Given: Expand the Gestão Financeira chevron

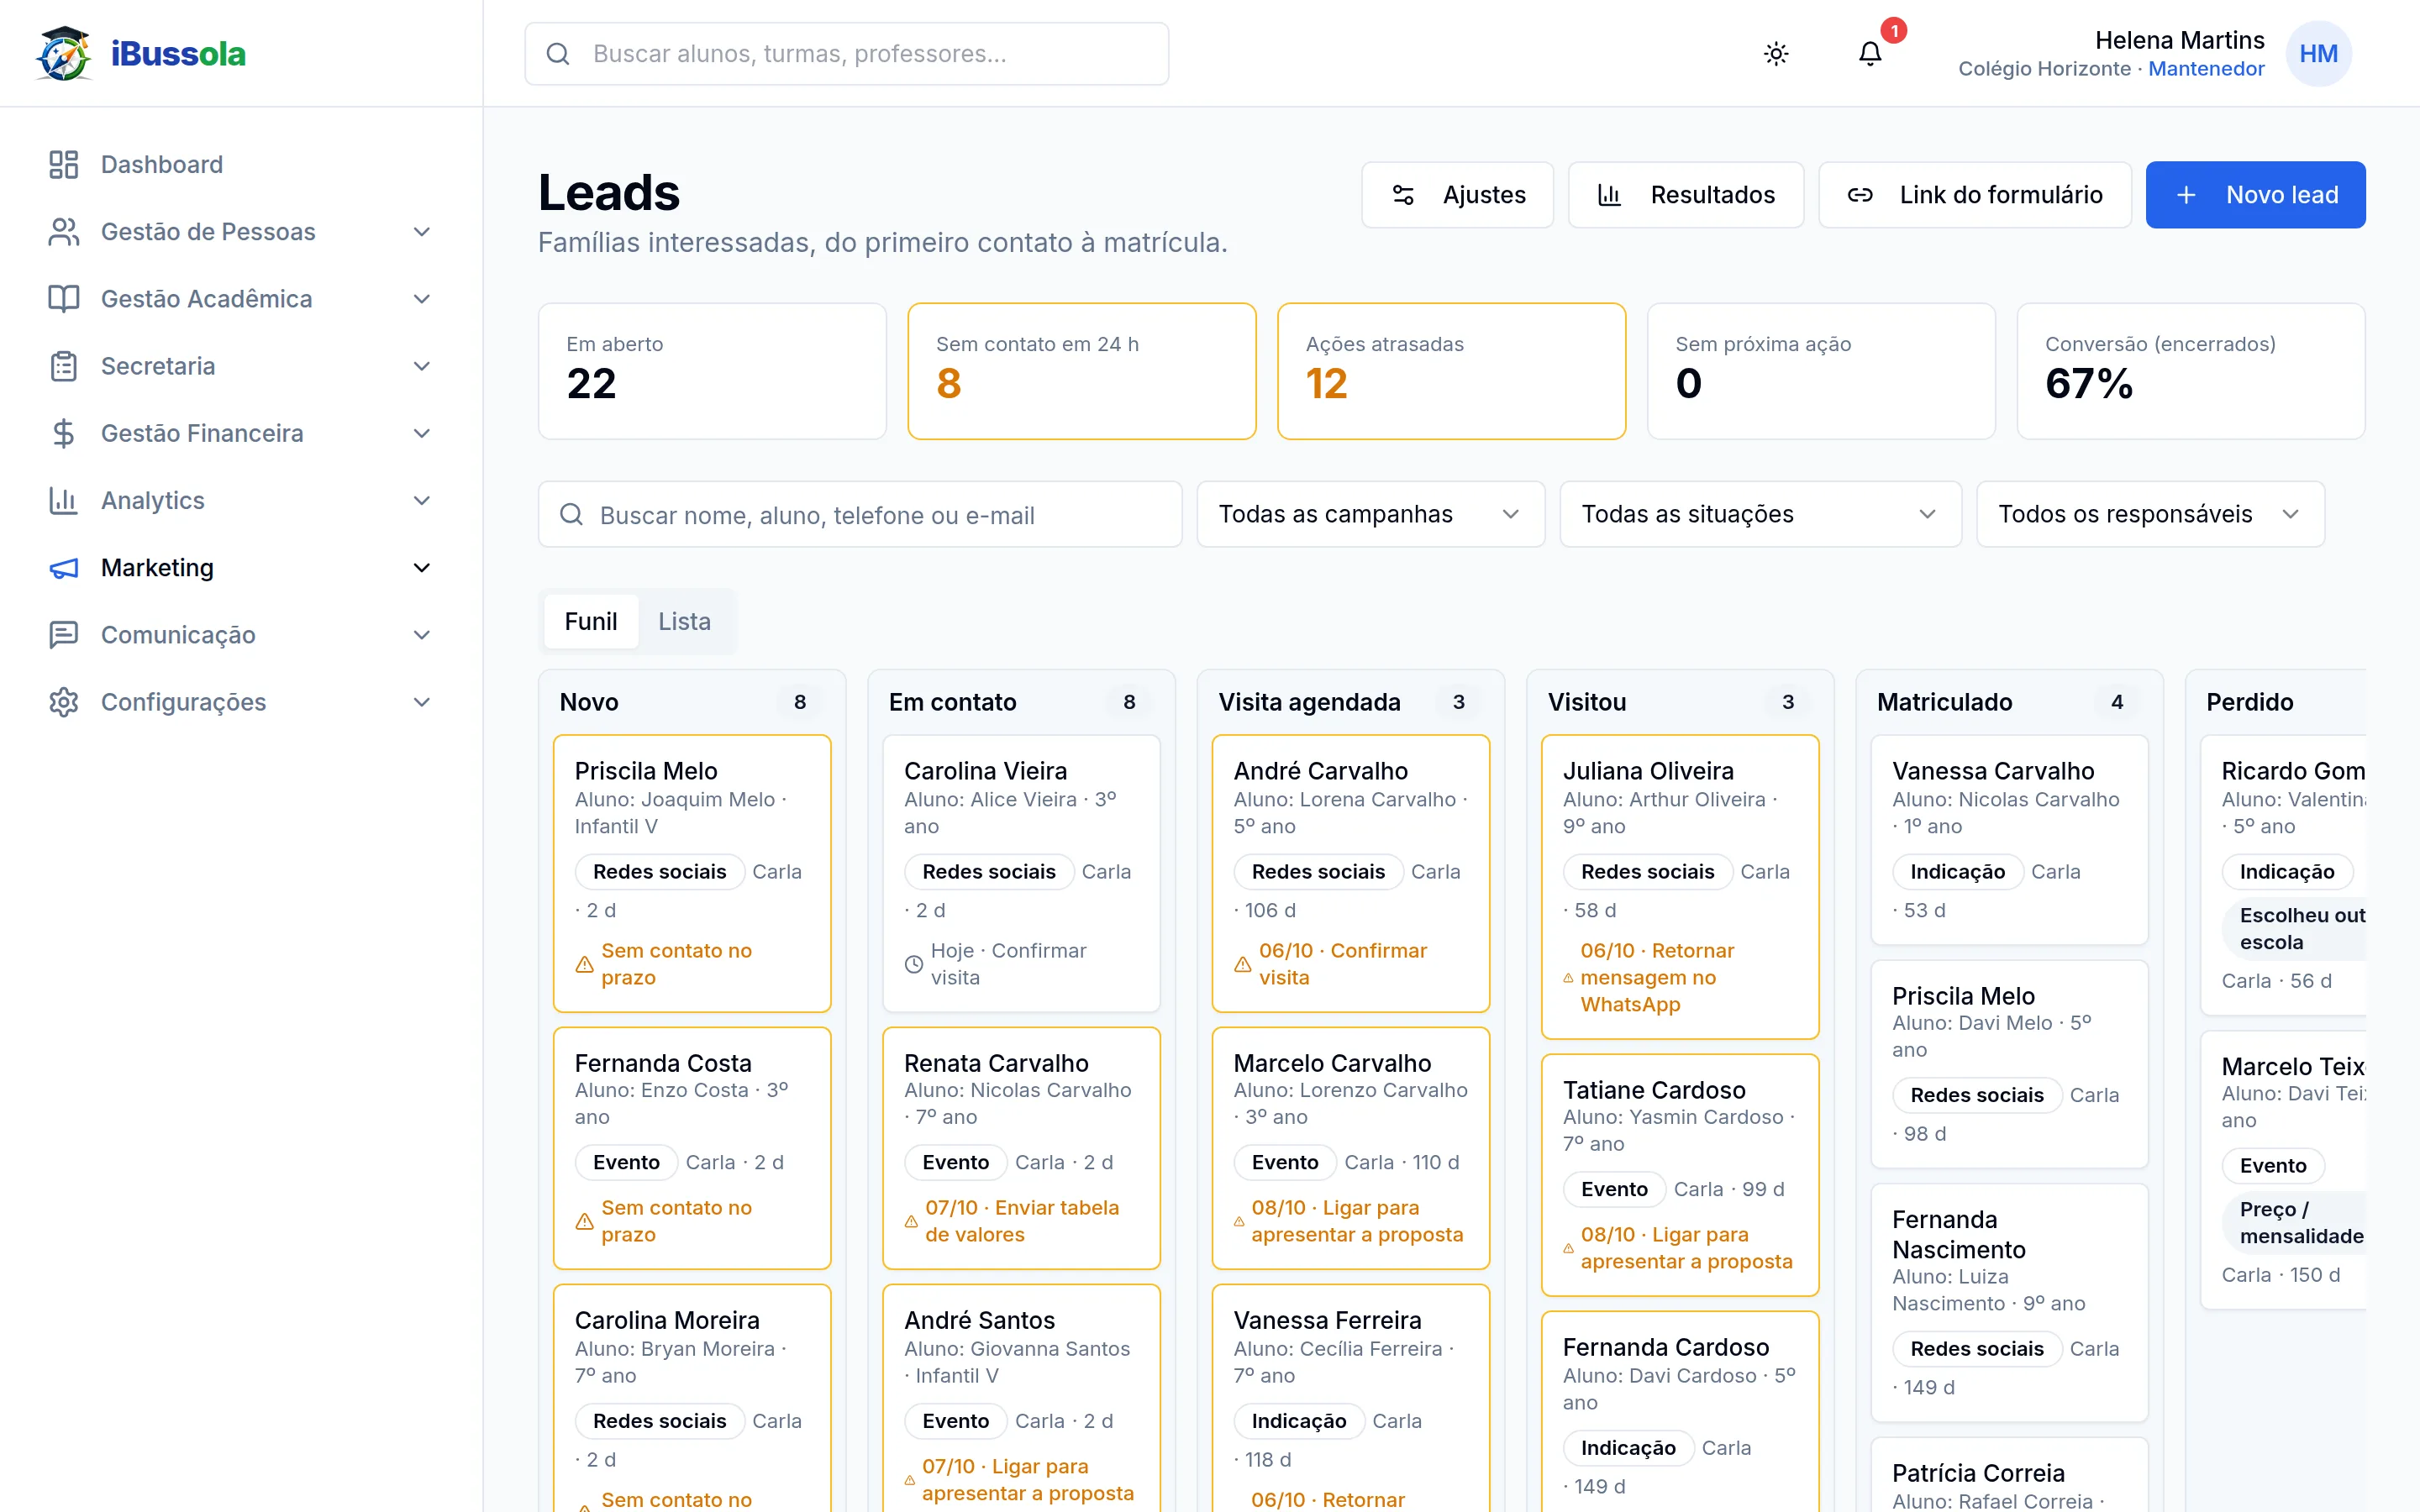Looking at the screenshot, I should tap(422, 433).
